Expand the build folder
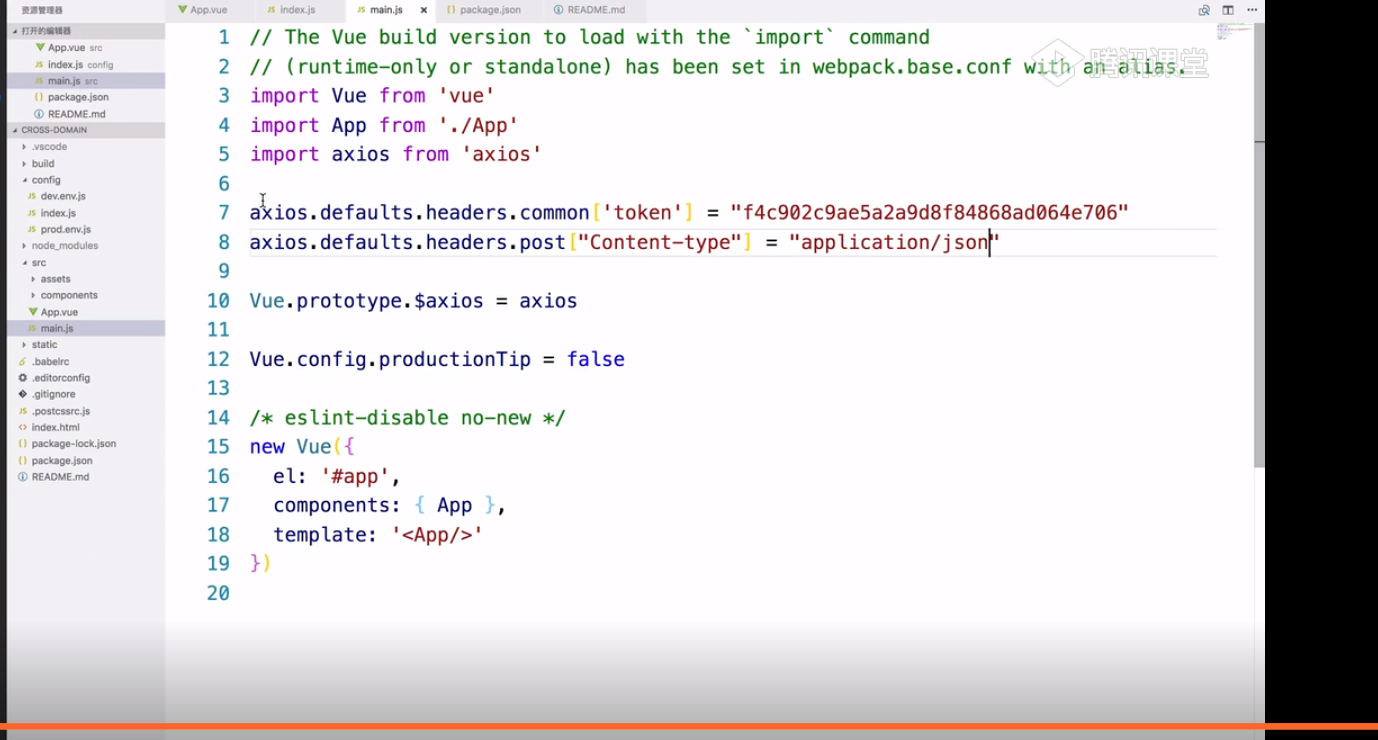 click(x=86, y=163)
